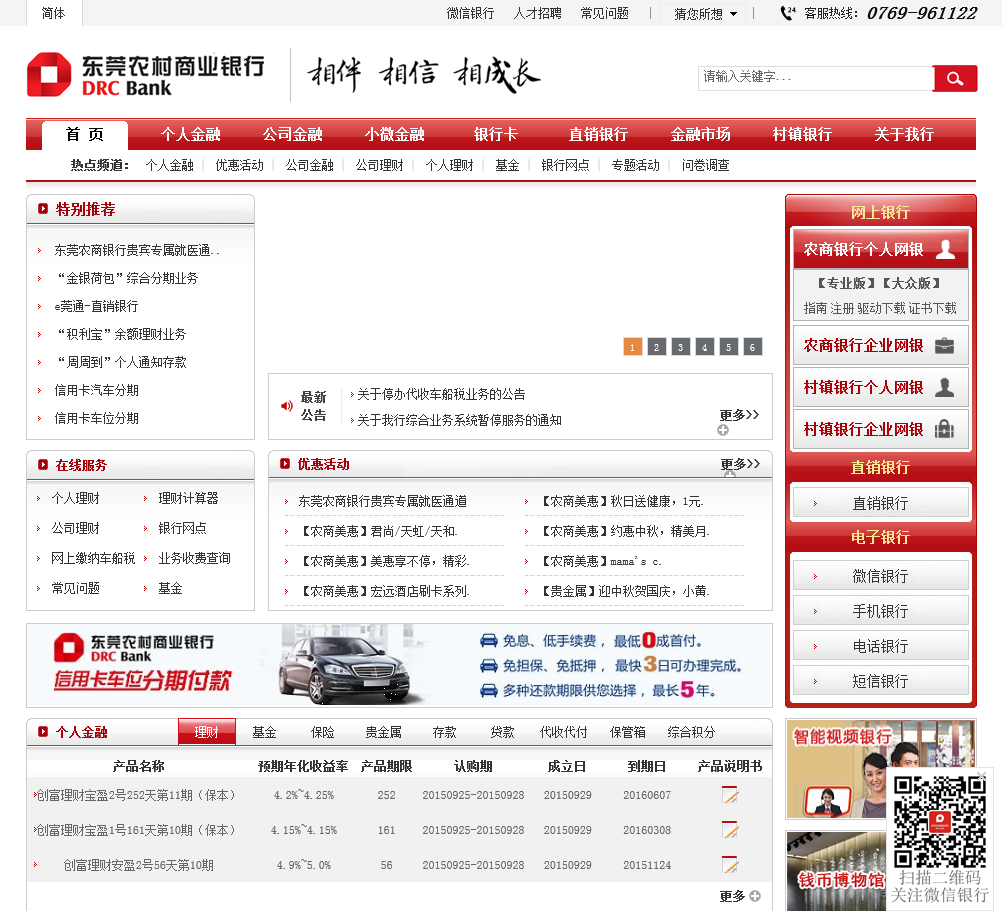Open 关于我行 main navigation menu
The image size is (1002, 911).
coord(904,135)
